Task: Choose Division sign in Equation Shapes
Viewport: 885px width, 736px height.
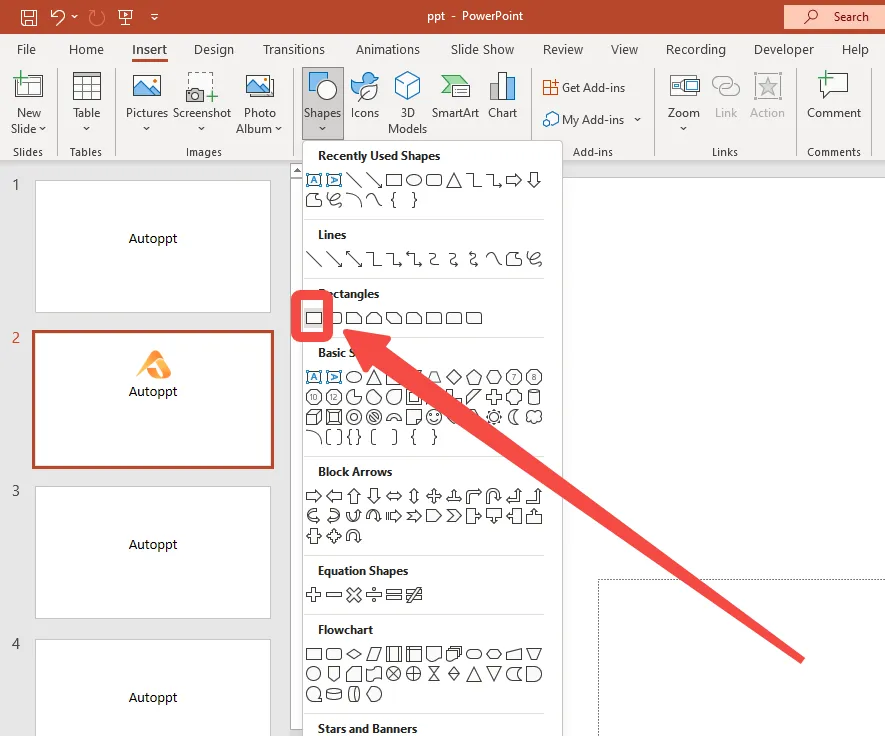Action: click(374, 594)
